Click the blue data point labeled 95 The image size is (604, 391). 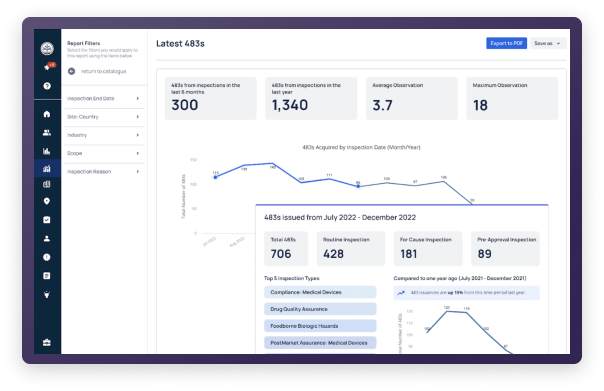point(358,186)
